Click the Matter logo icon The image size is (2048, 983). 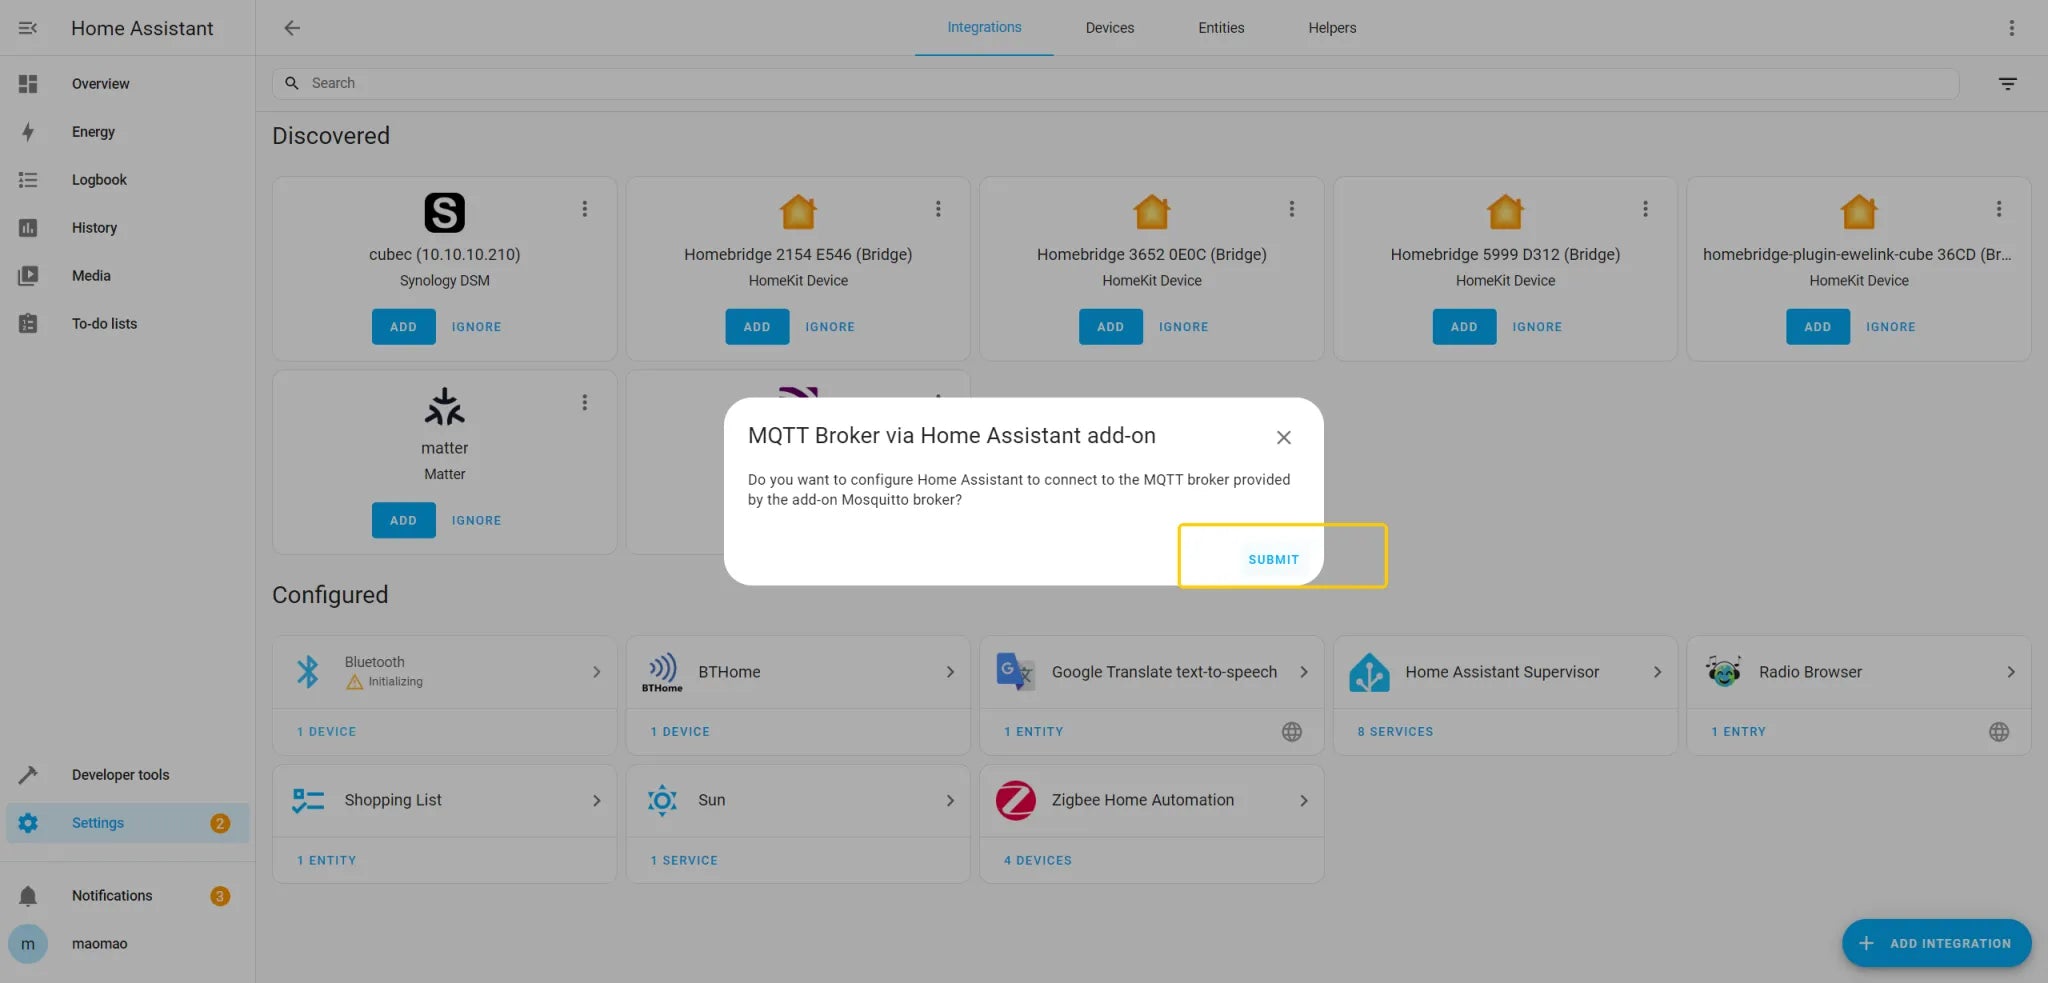tap(445, 407)
